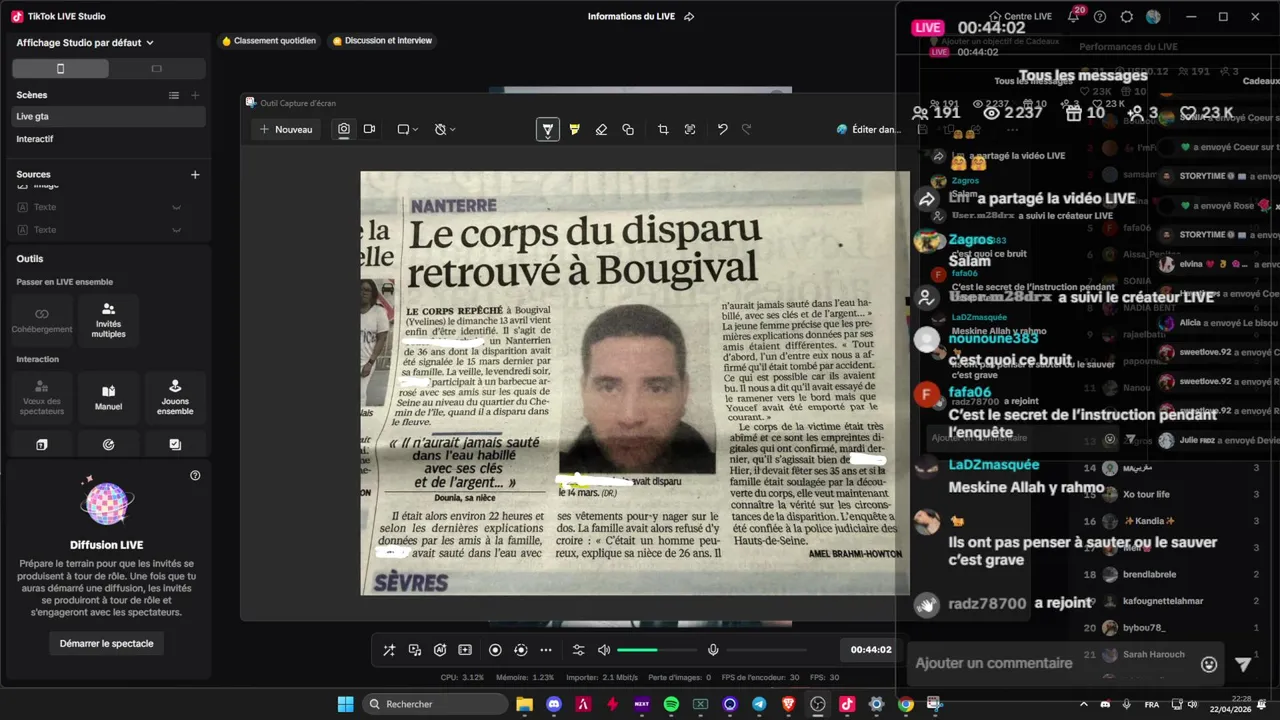Show hidden system tray icons chevron

(1084, 704)
